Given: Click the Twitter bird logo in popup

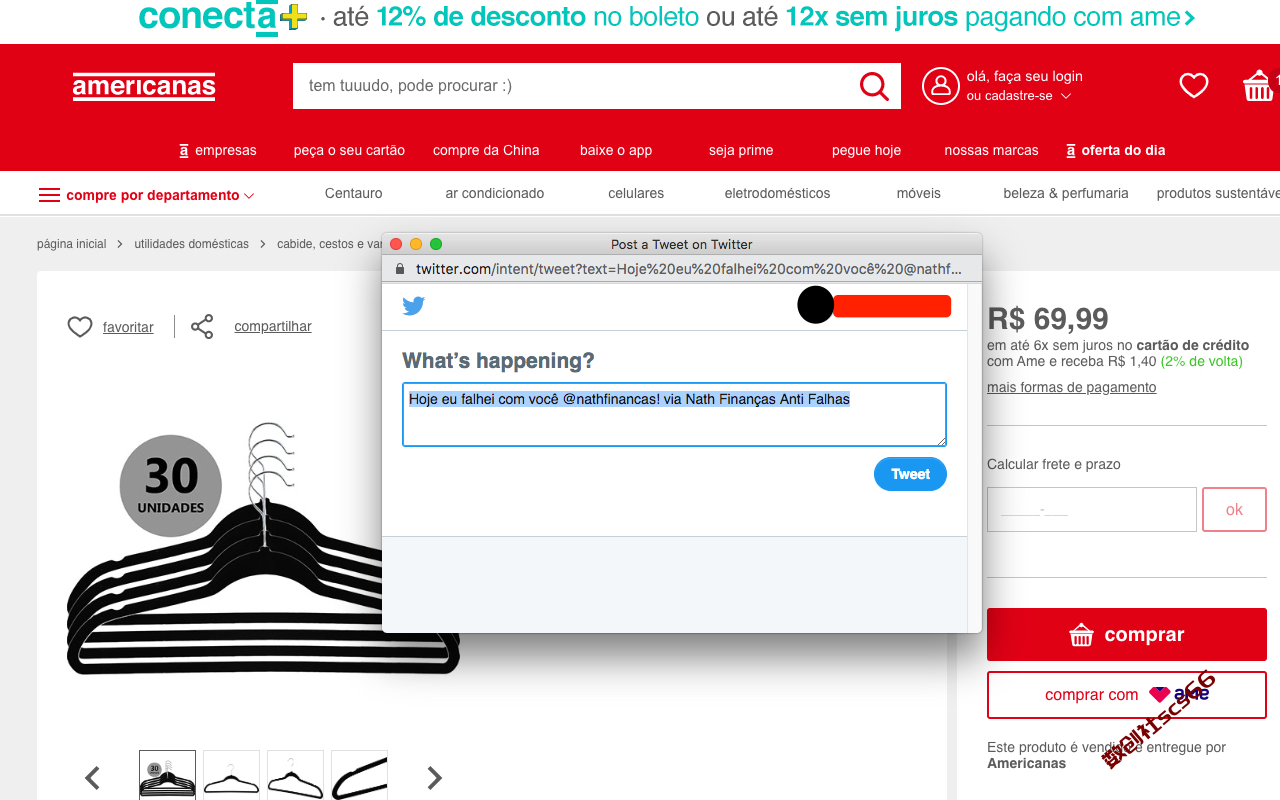Looking at the screenshot, I should [x=414, y=306].
